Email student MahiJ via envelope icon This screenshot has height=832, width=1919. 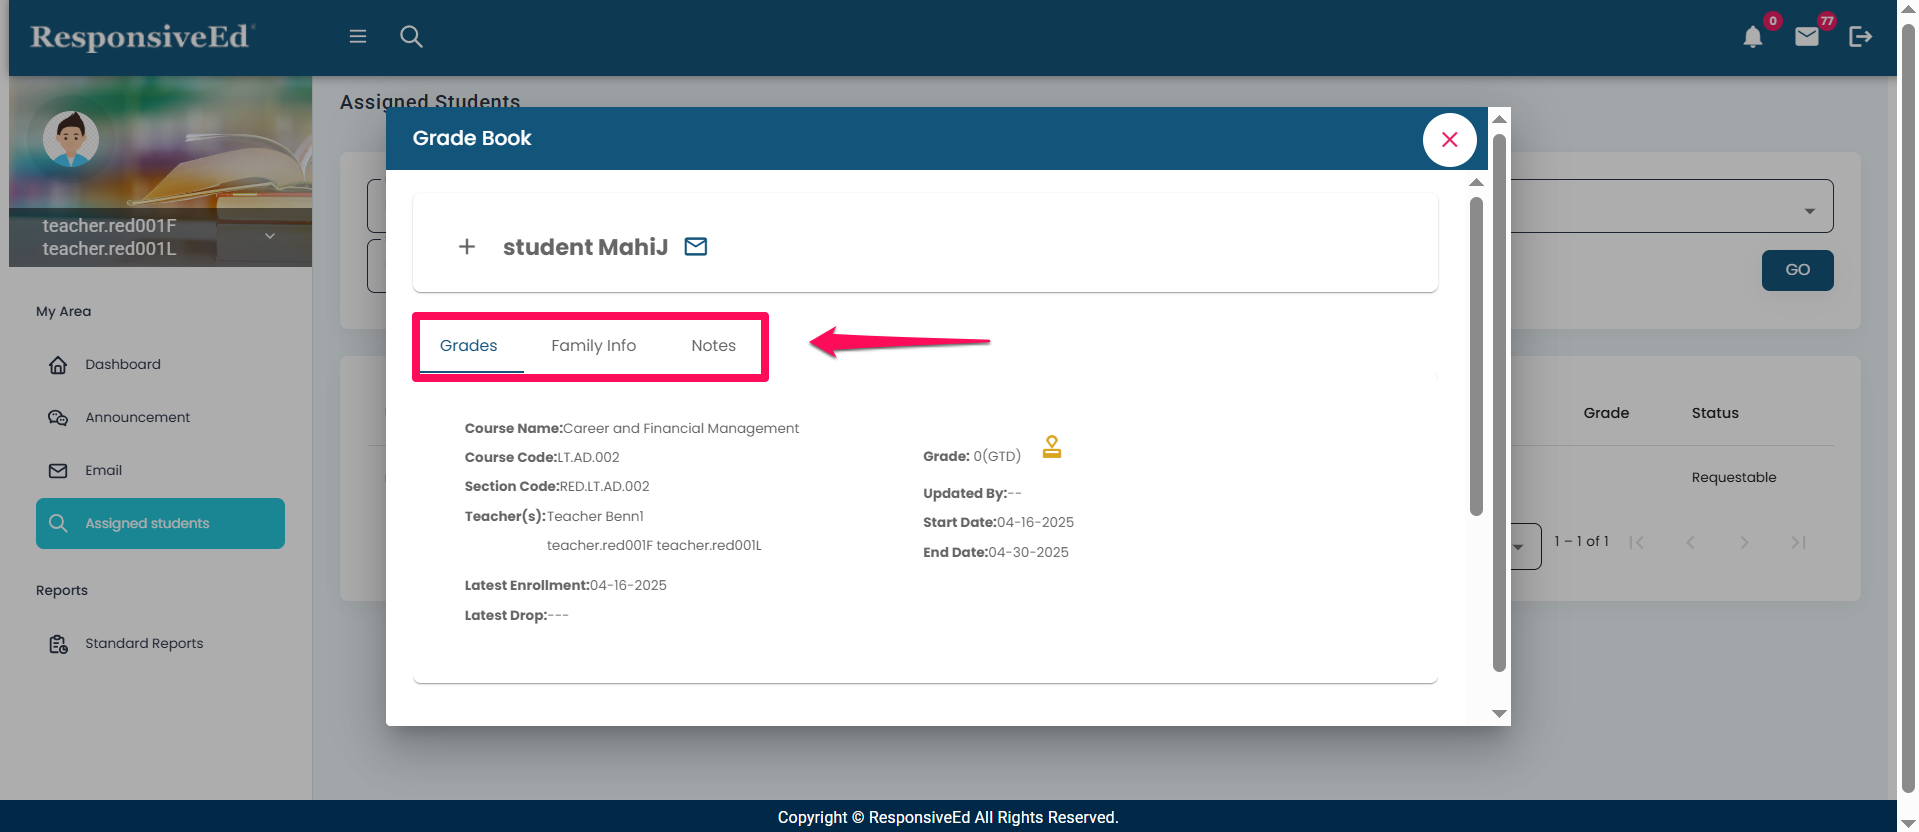tap(696, 246)
